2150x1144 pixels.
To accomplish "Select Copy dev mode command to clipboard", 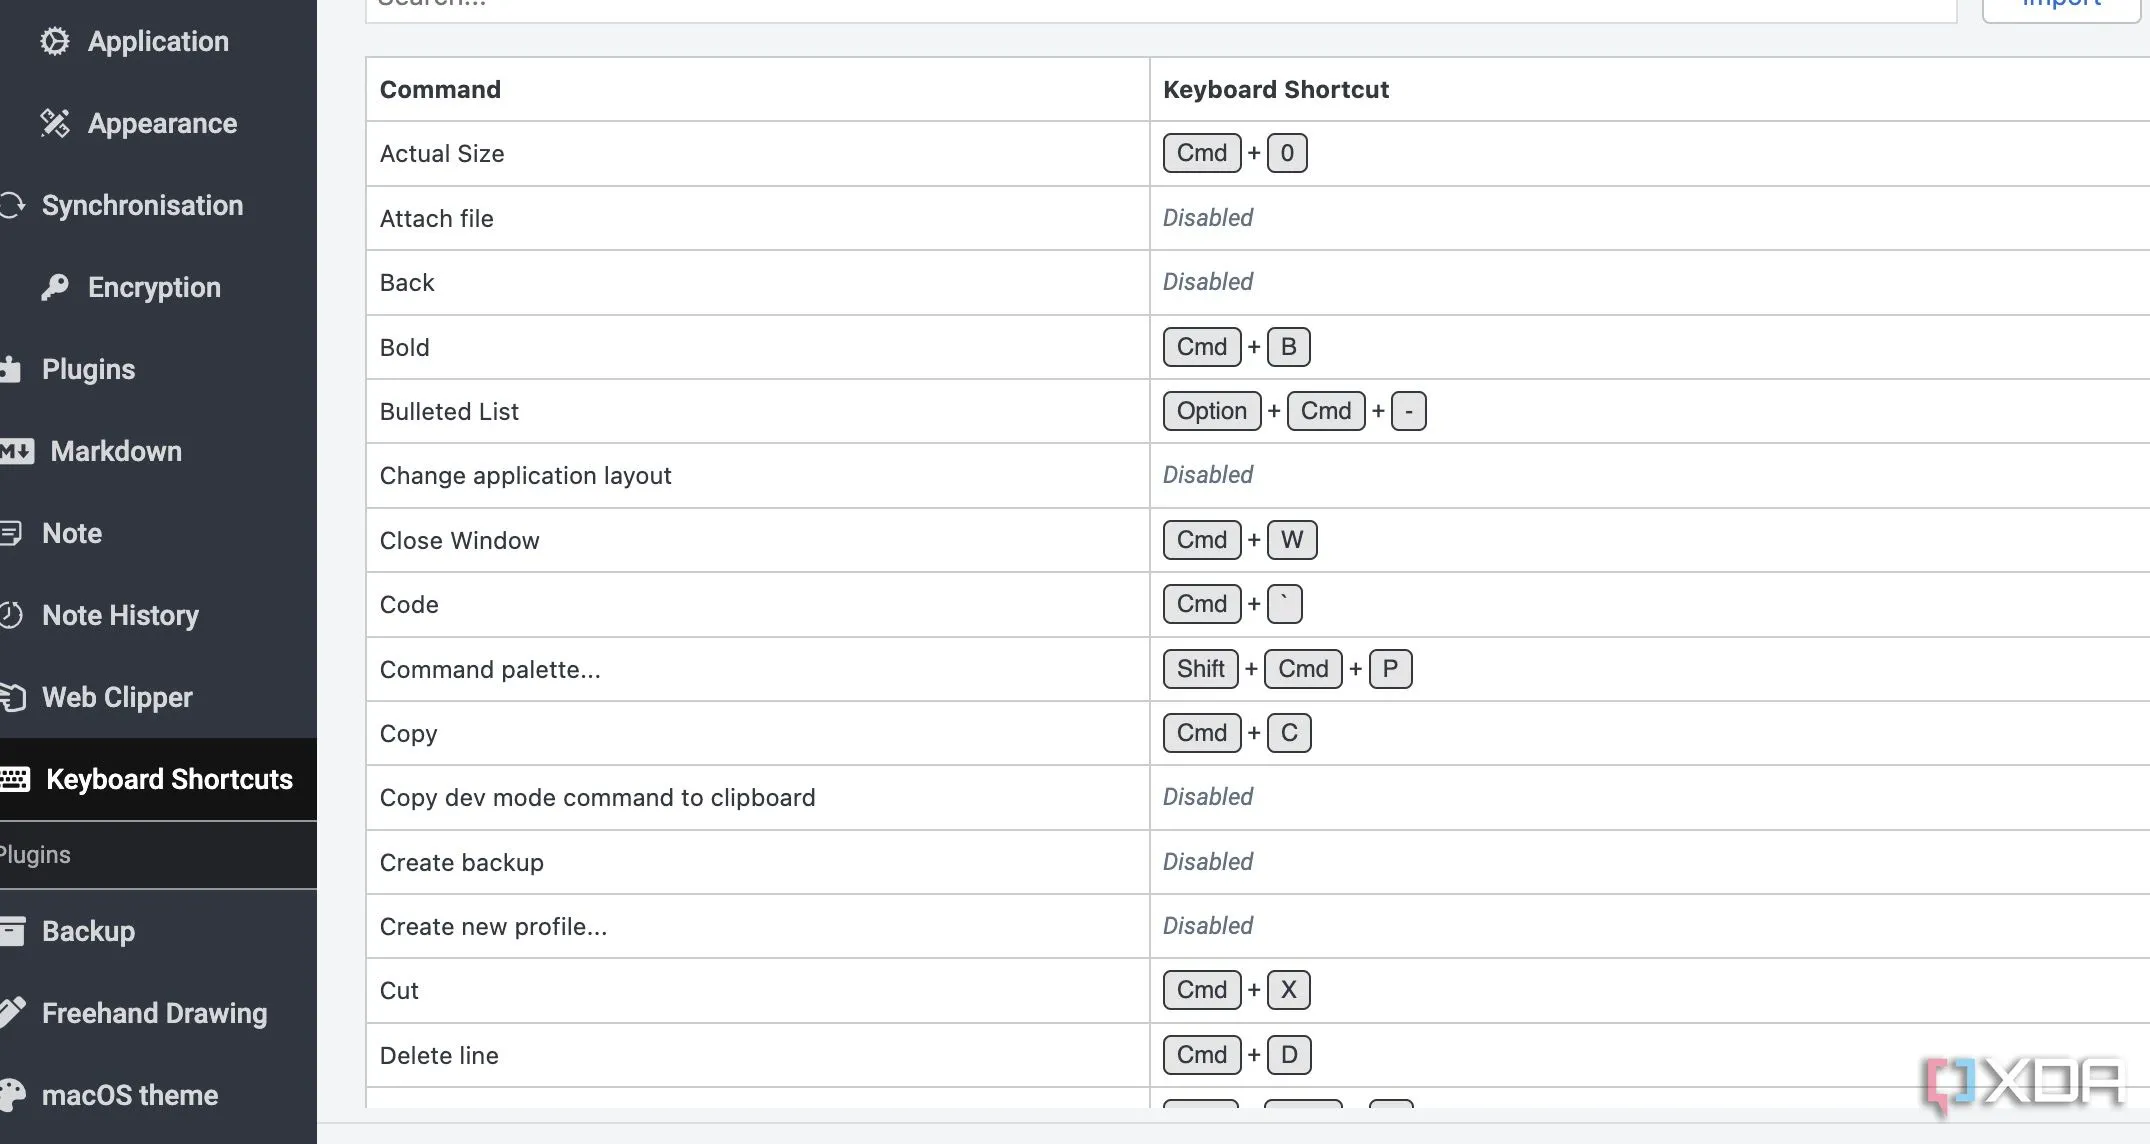I will click(598, 797).
